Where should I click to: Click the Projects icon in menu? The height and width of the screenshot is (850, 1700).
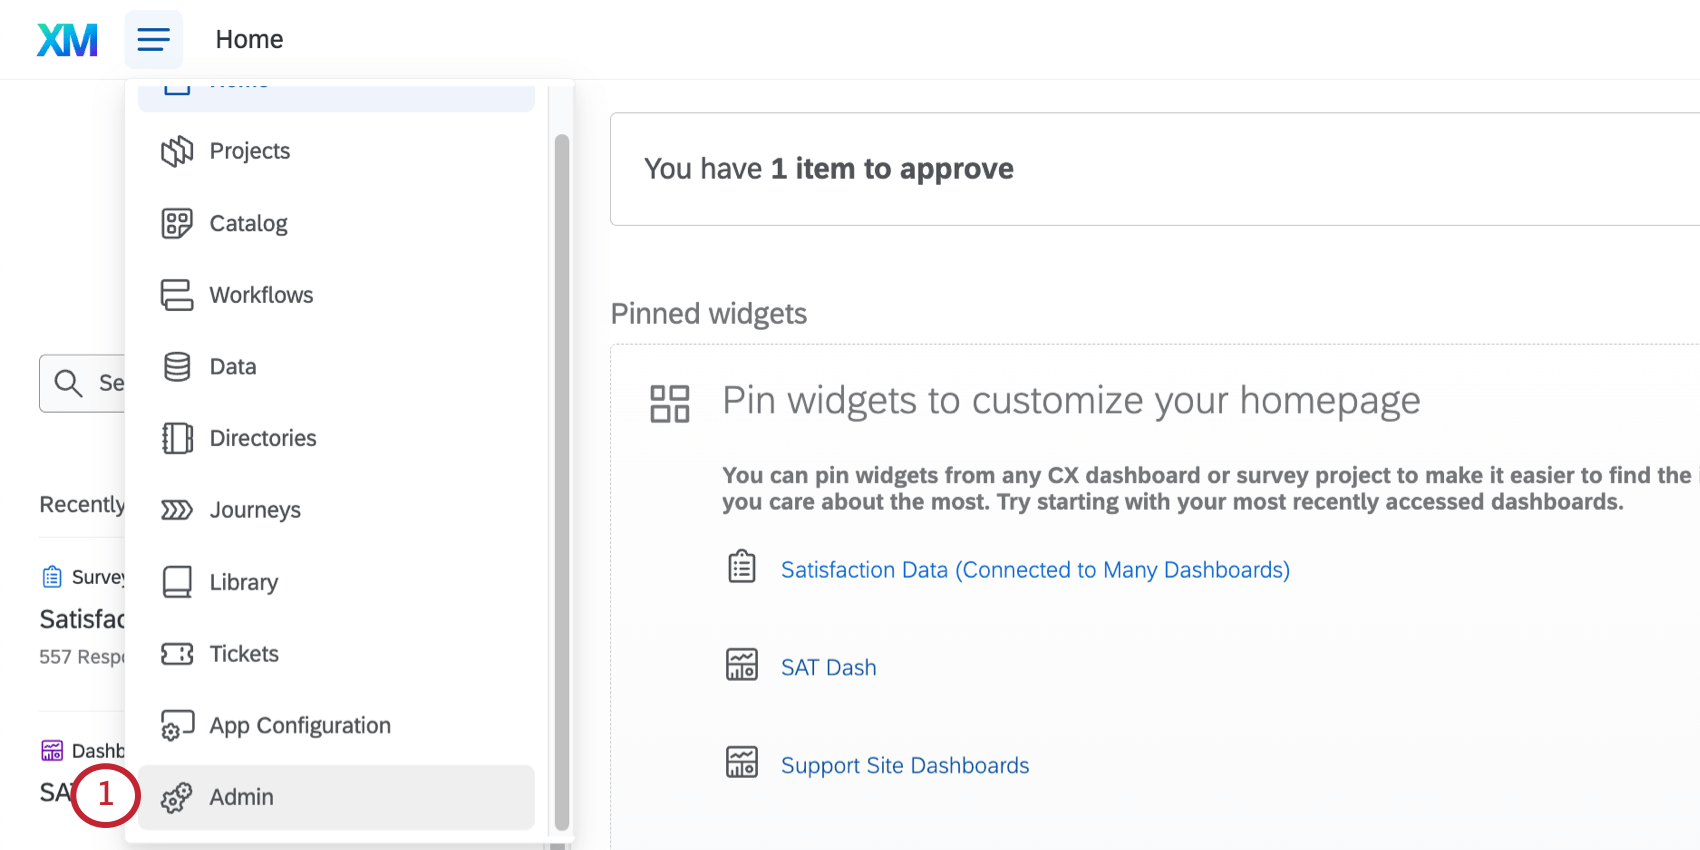click(177, 151)
